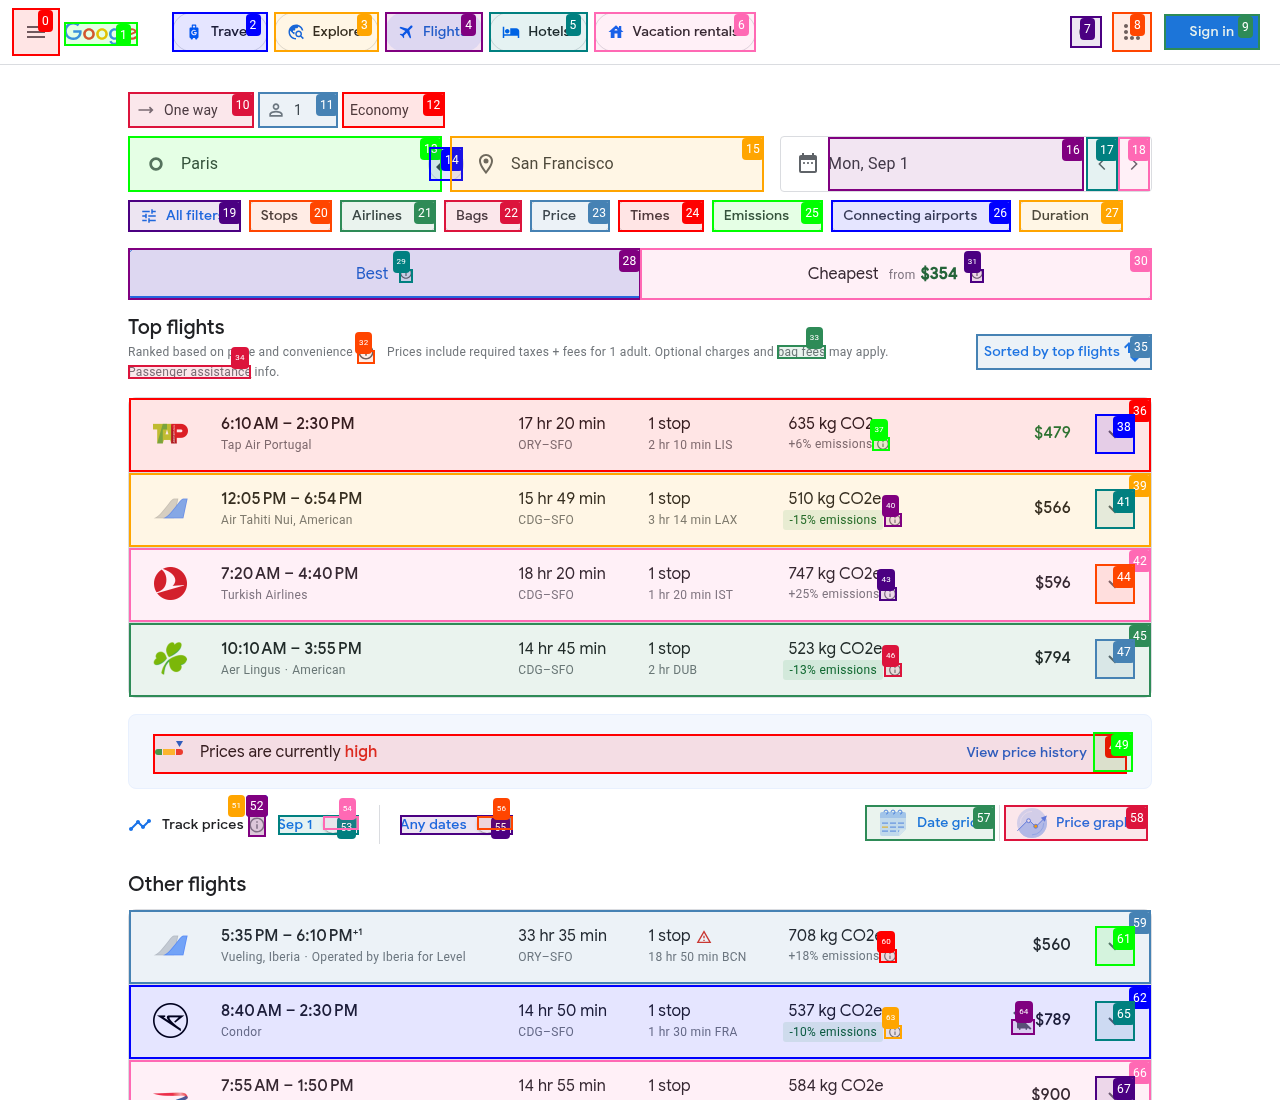The height and width of the screenshot is (1100, 1280).
Task: Open the Price graph view
Action: [x=1075, y=823]
